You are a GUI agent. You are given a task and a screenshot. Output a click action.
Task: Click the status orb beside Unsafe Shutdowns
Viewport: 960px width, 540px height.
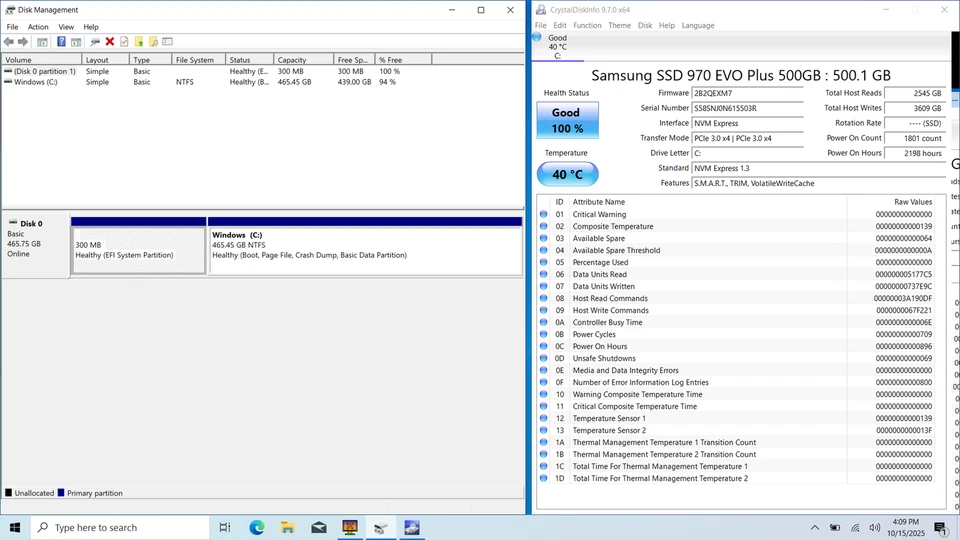(x=544, y=358)
